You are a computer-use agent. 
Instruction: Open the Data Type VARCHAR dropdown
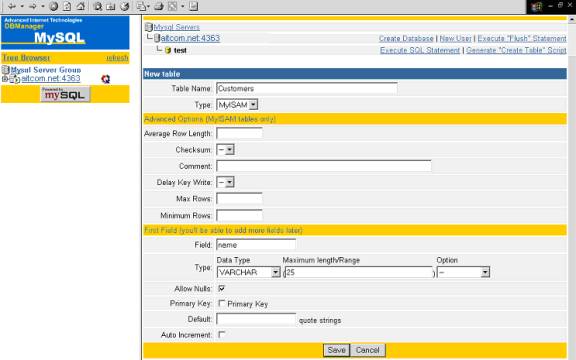coord(248,272)
